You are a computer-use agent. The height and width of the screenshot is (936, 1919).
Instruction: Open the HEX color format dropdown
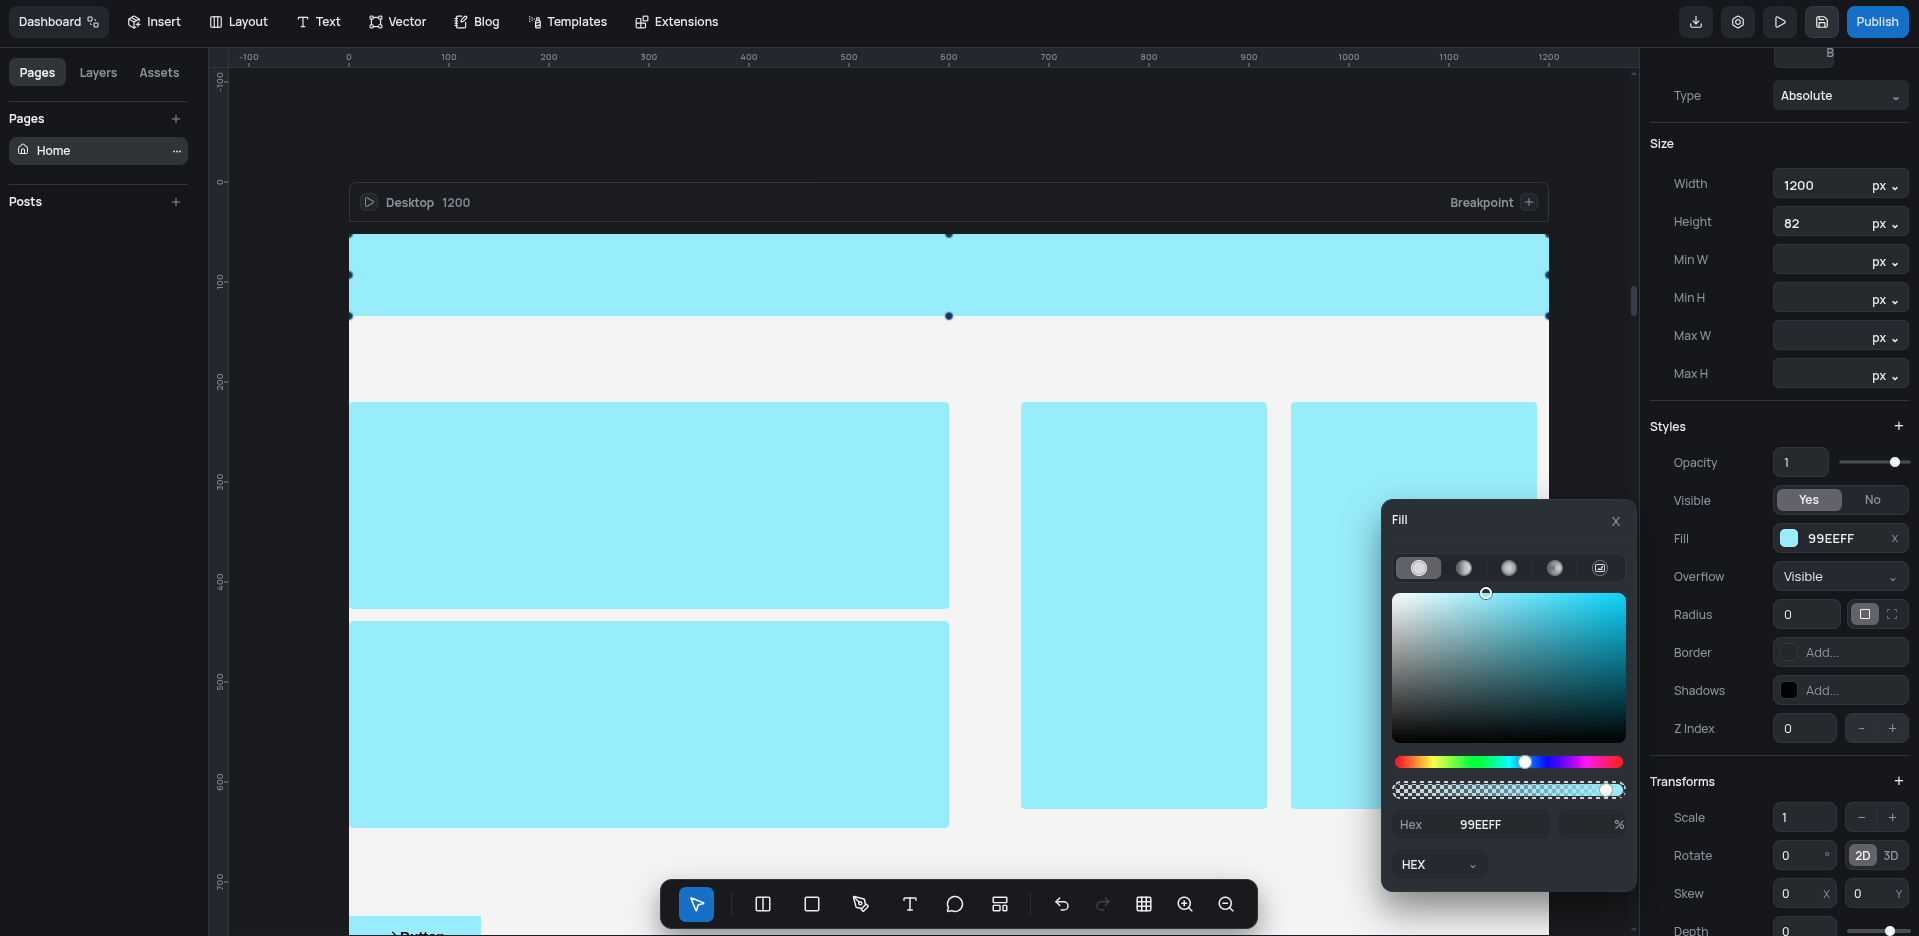click(1438, 864)
